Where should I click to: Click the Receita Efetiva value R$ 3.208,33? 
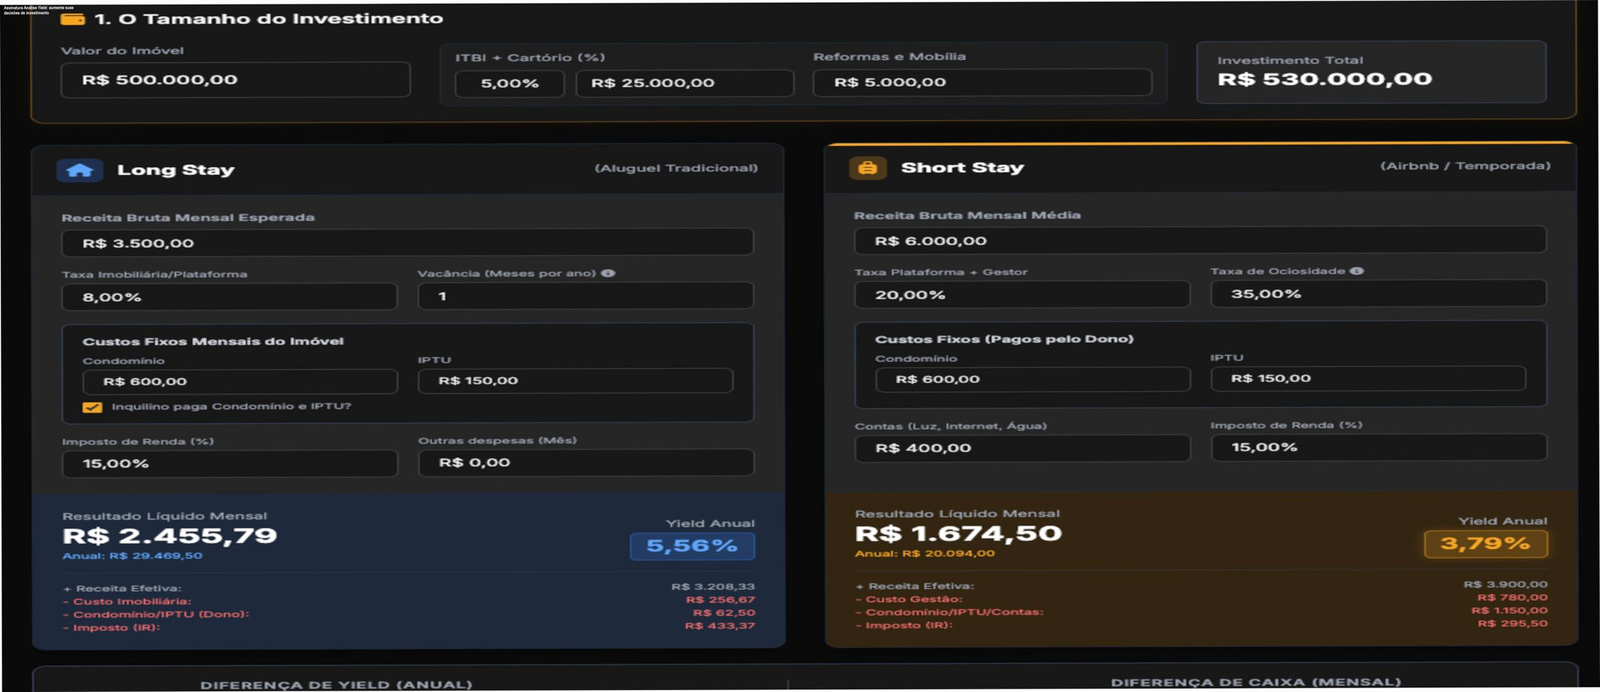click(713, 587)
